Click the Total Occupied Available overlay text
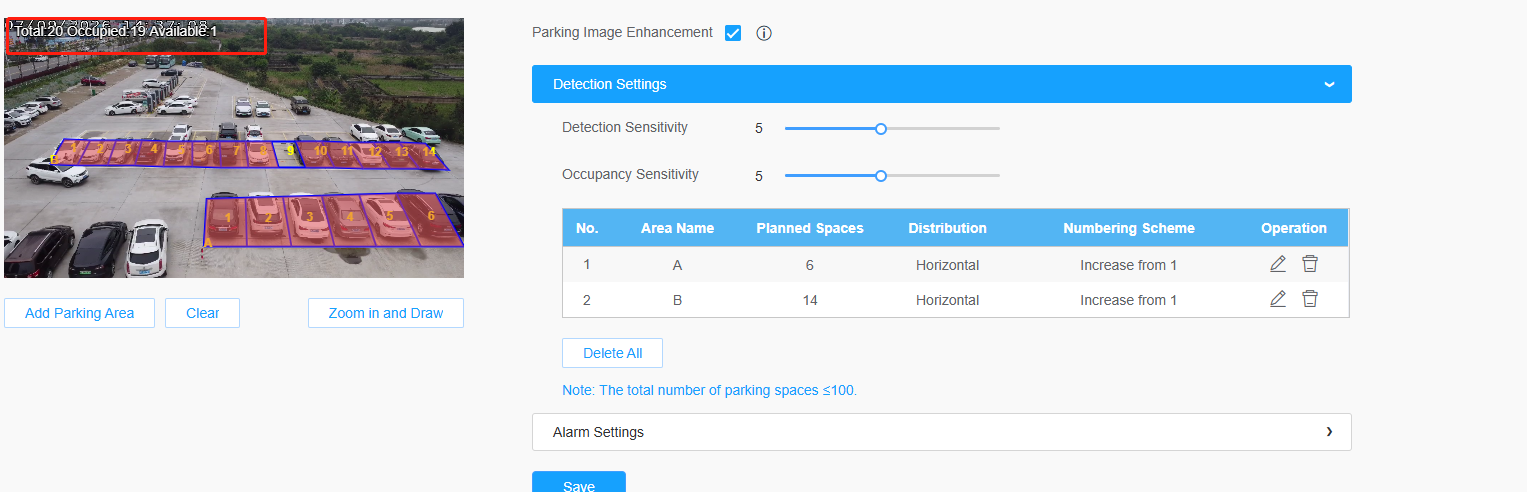 [116, 32]
